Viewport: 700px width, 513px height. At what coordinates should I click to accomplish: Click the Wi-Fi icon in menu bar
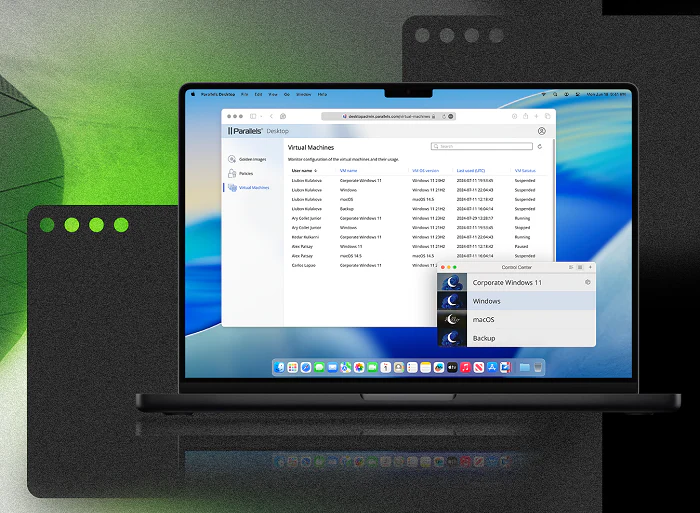point(543,94)
